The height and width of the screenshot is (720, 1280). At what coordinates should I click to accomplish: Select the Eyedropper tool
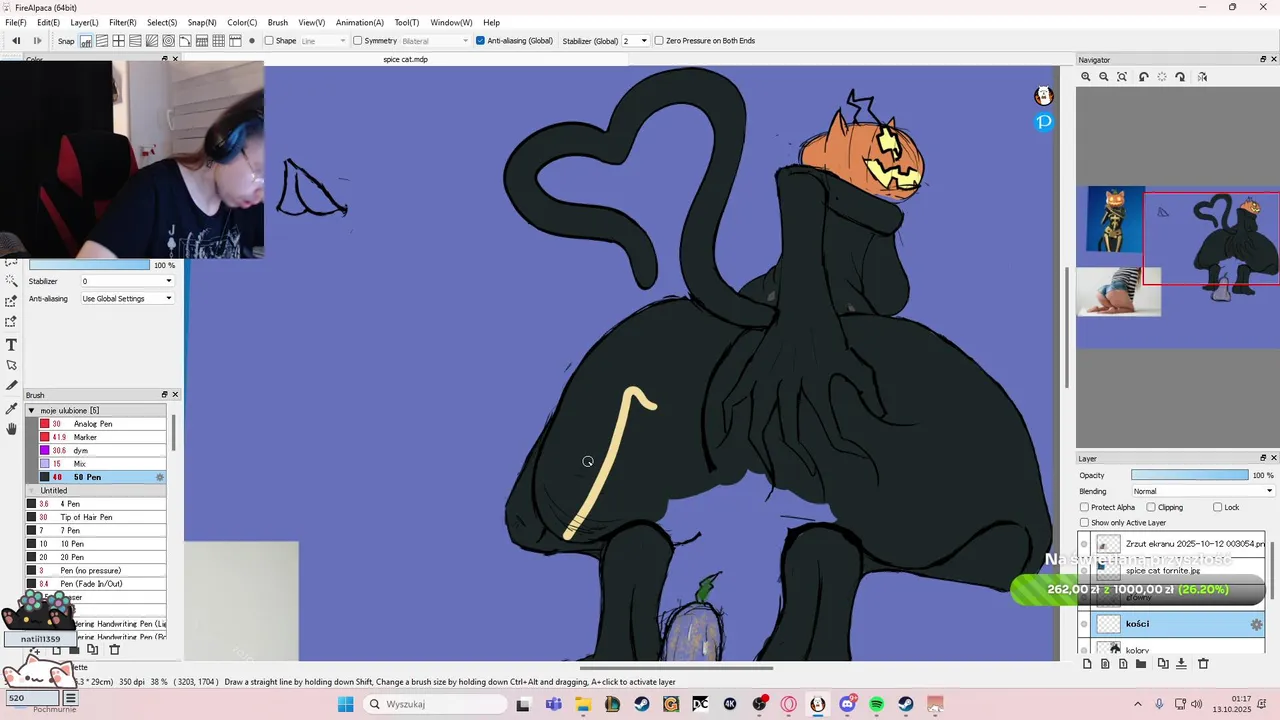(11, 408)
